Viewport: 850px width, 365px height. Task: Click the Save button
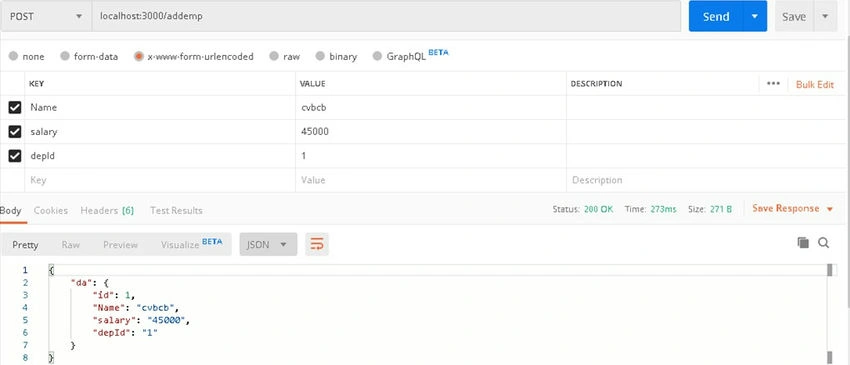point(794,16)
